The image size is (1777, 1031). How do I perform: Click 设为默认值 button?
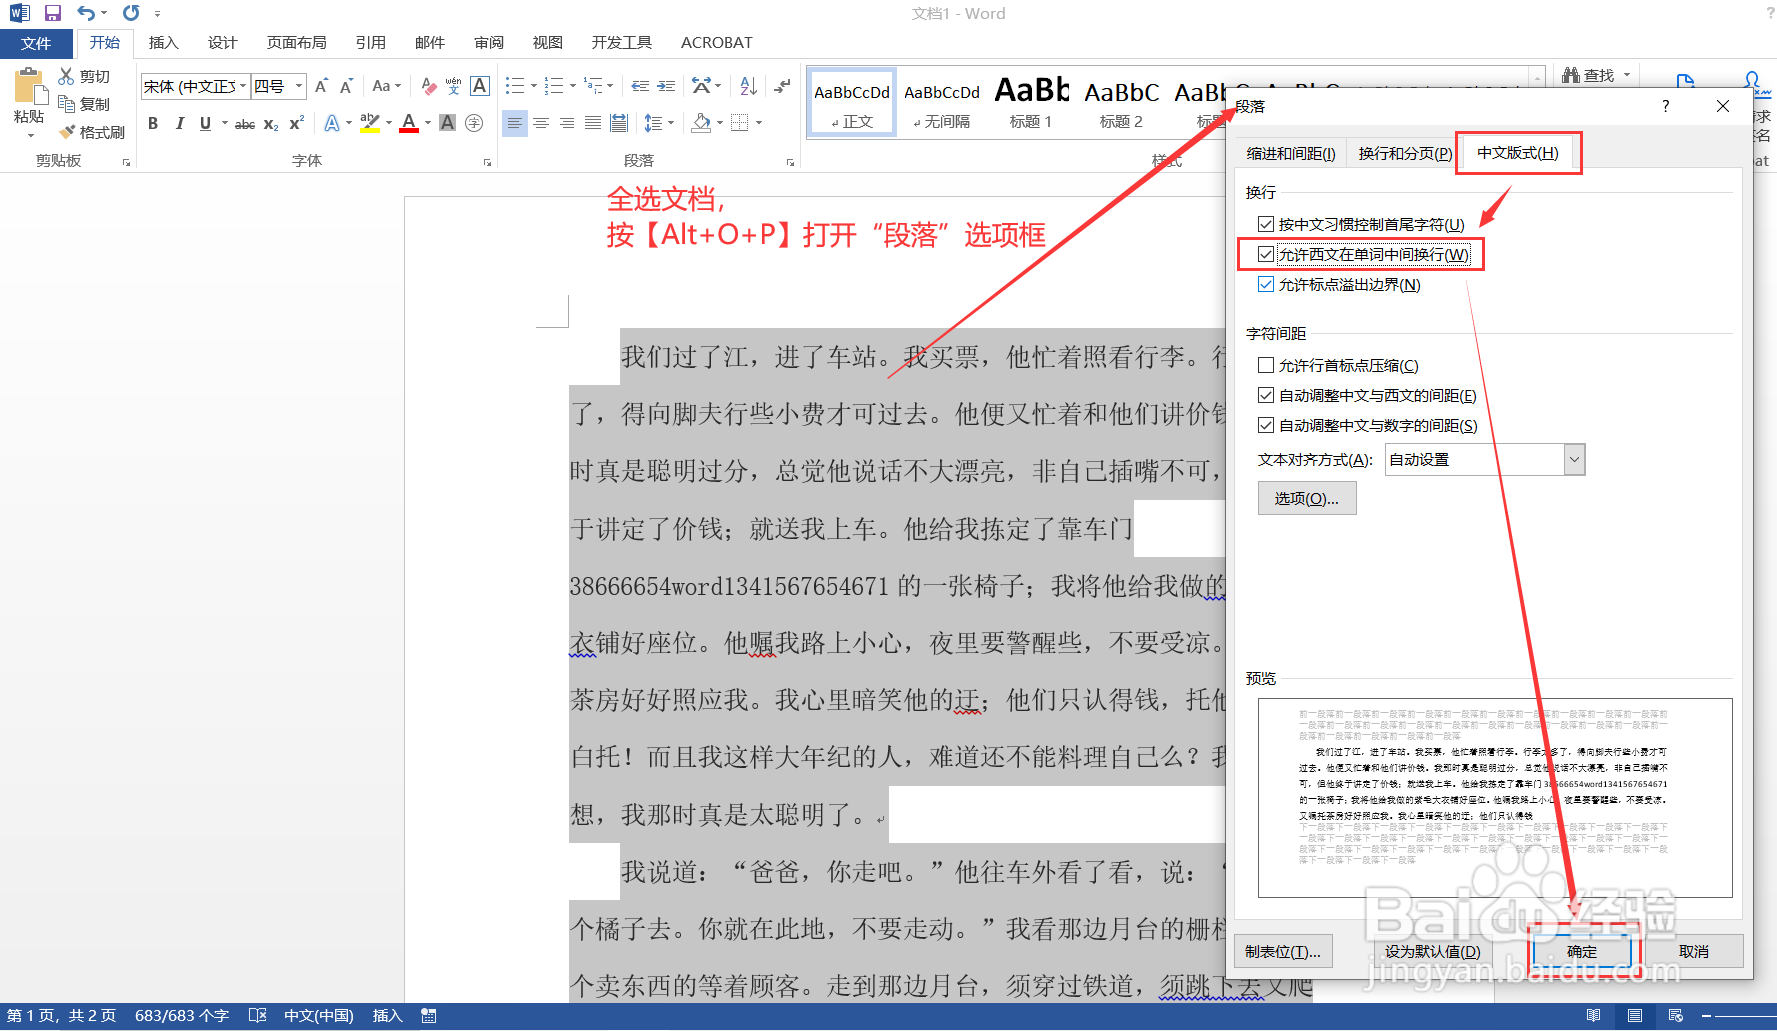coord(1432,951)
